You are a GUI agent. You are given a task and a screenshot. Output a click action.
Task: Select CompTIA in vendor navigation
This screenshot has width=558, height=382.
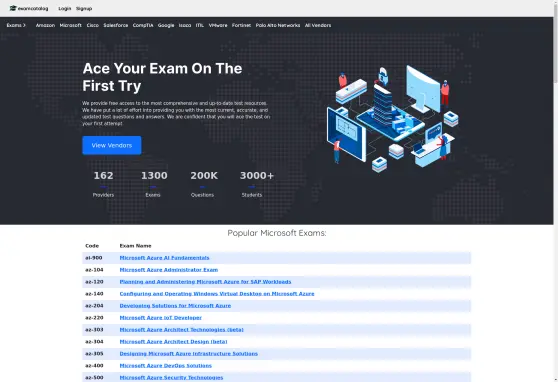(143, 25)
